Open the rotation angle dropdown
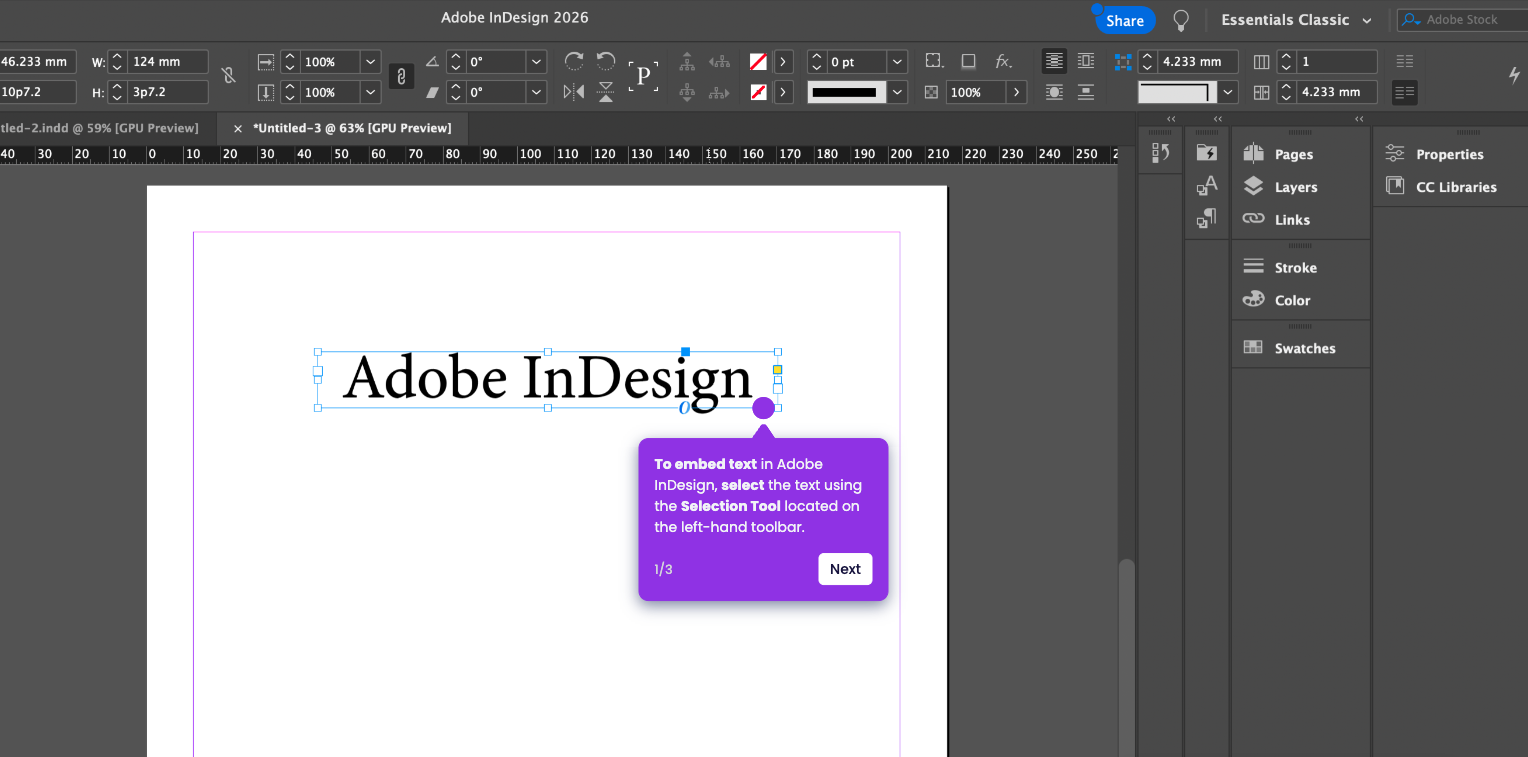 [537, 62]
